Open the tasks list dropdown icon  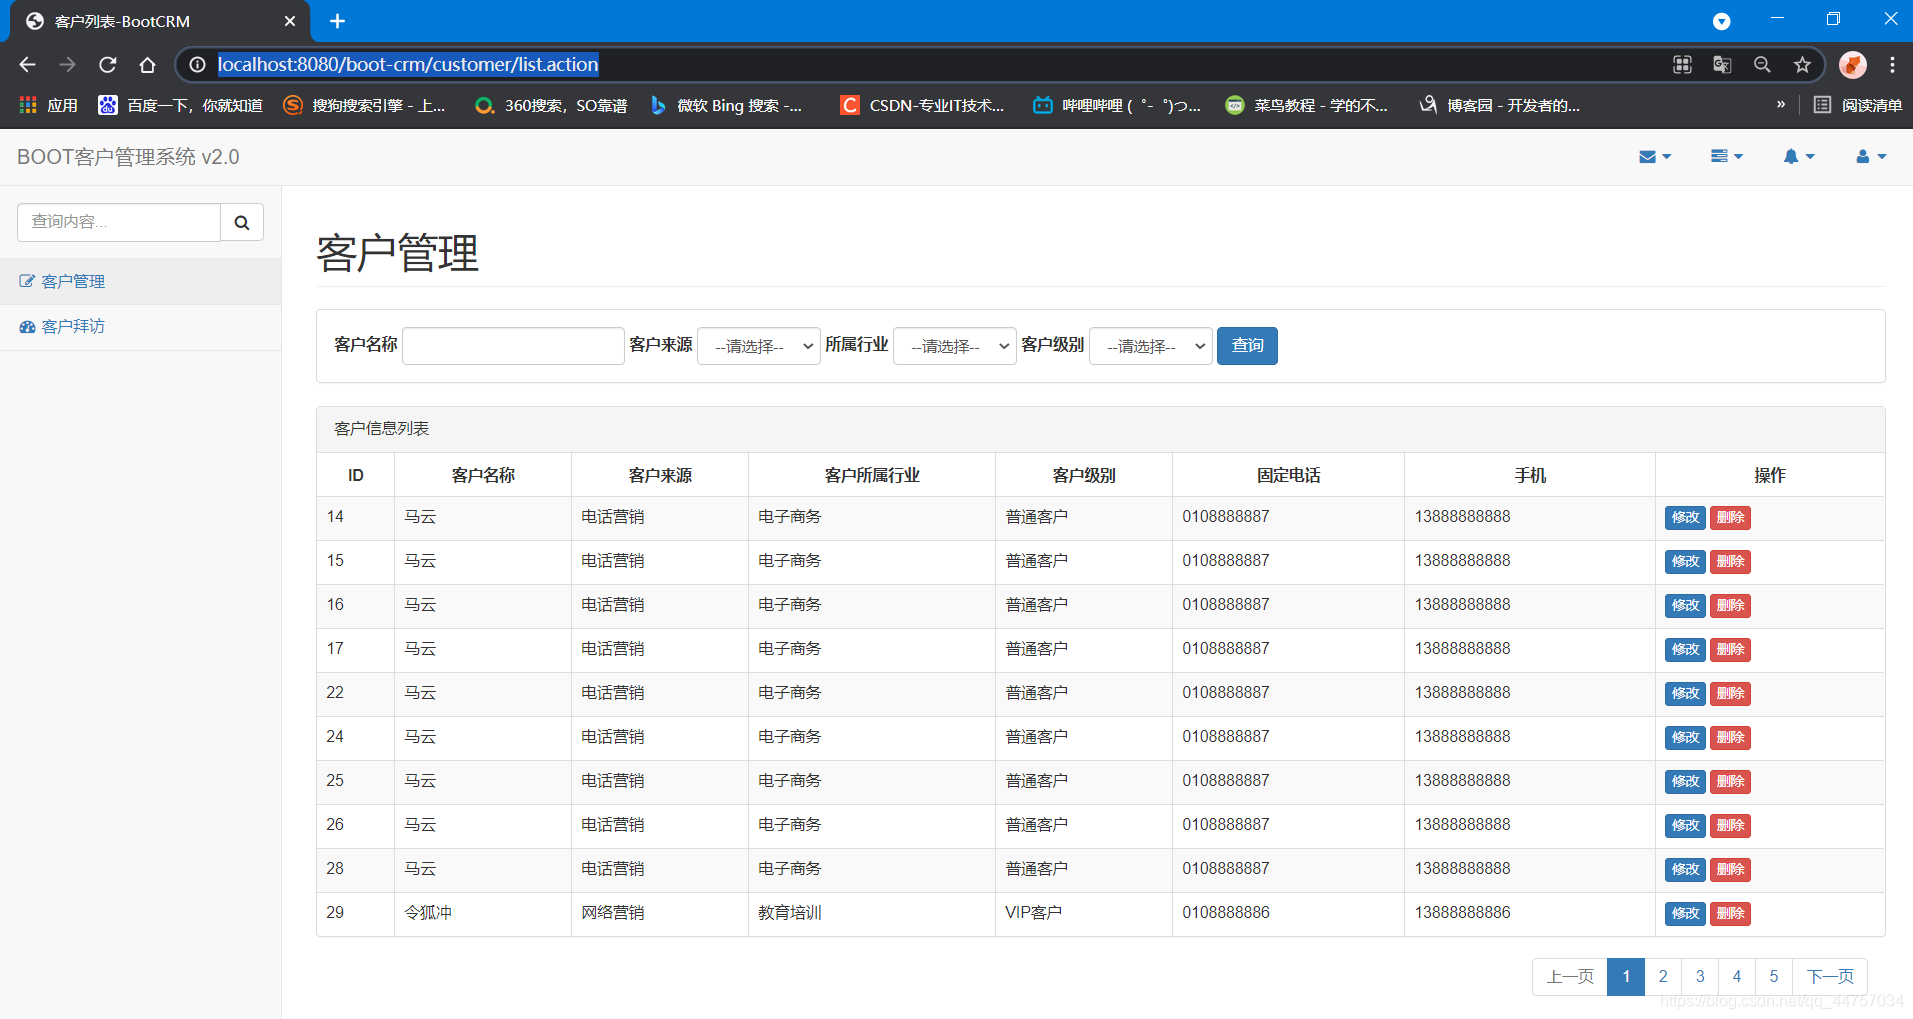pyautogui.click(x=1727, y=157)
